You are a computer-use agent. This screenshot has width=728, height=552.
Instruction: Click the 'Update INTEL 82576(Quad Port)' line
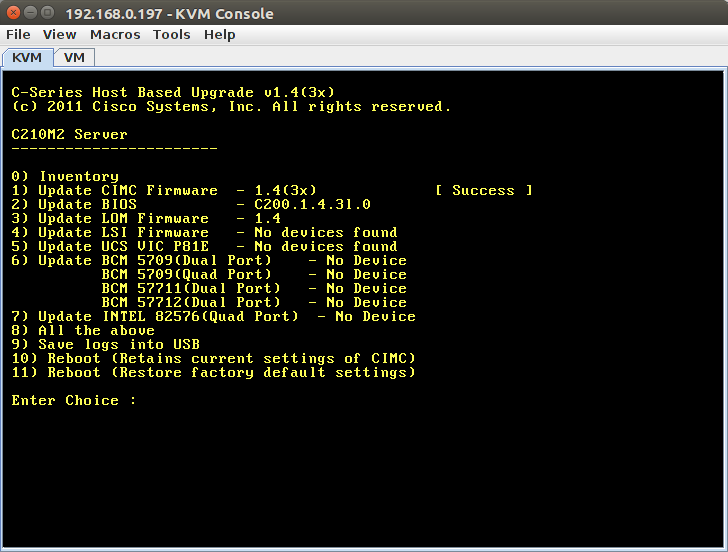pos(214,317)
